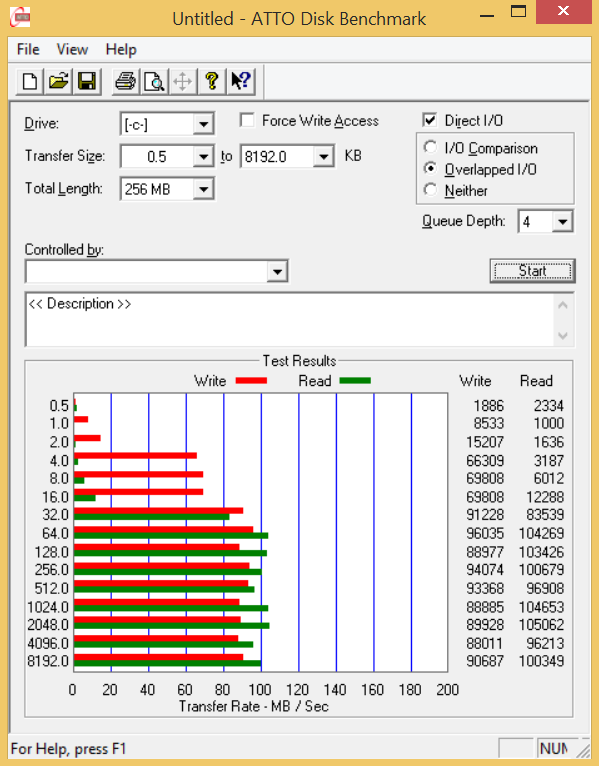Open Print Preview from the toolbar
The height and width of the screenshot is (766, 599).
click(x=154, y=81)
